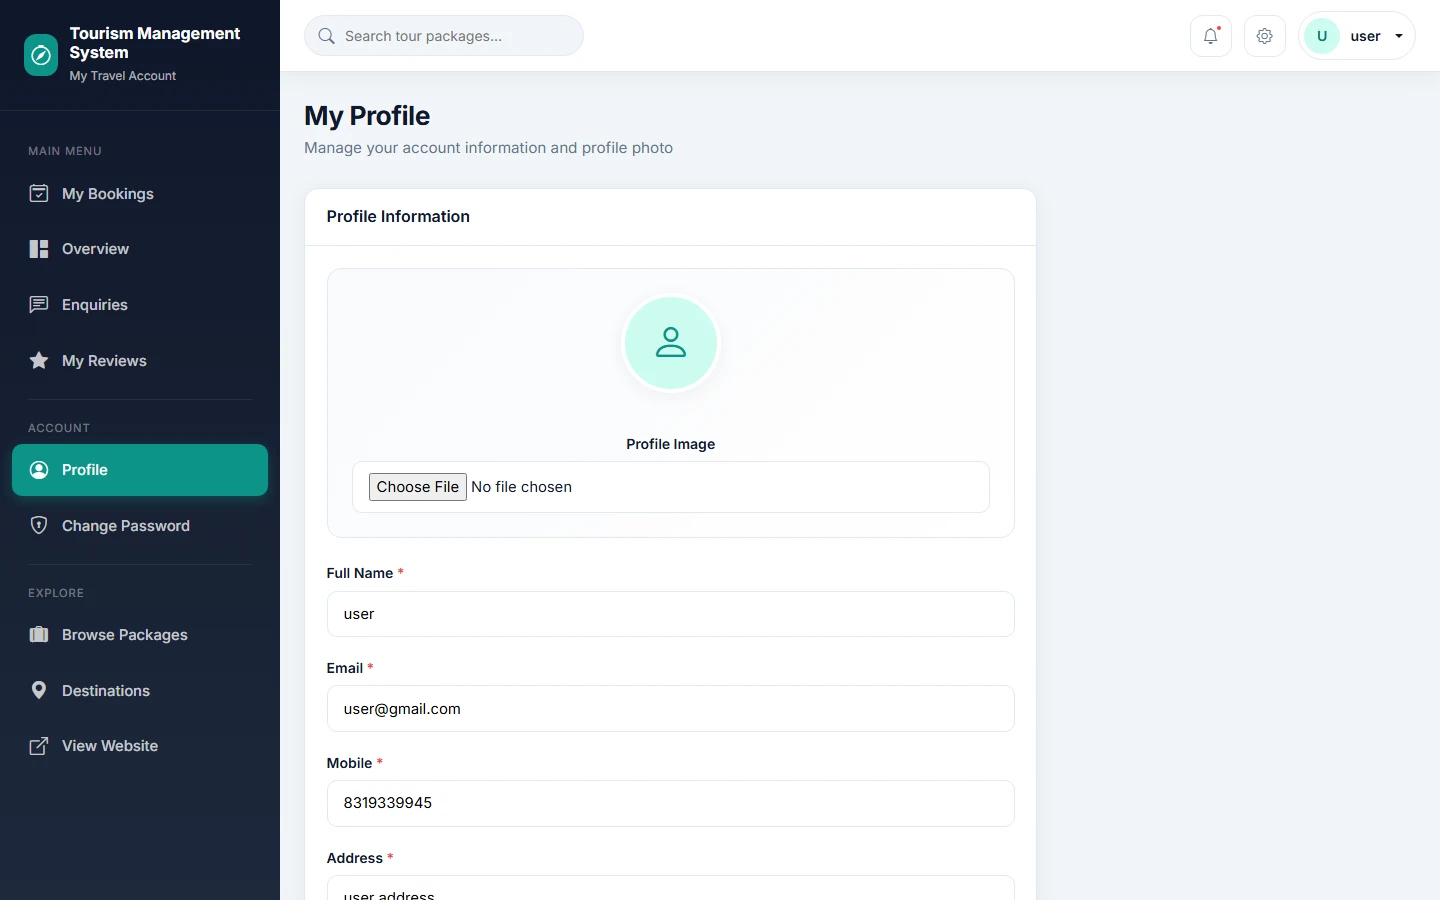Click the profile avatar placeholder

[x=671, y=343]
